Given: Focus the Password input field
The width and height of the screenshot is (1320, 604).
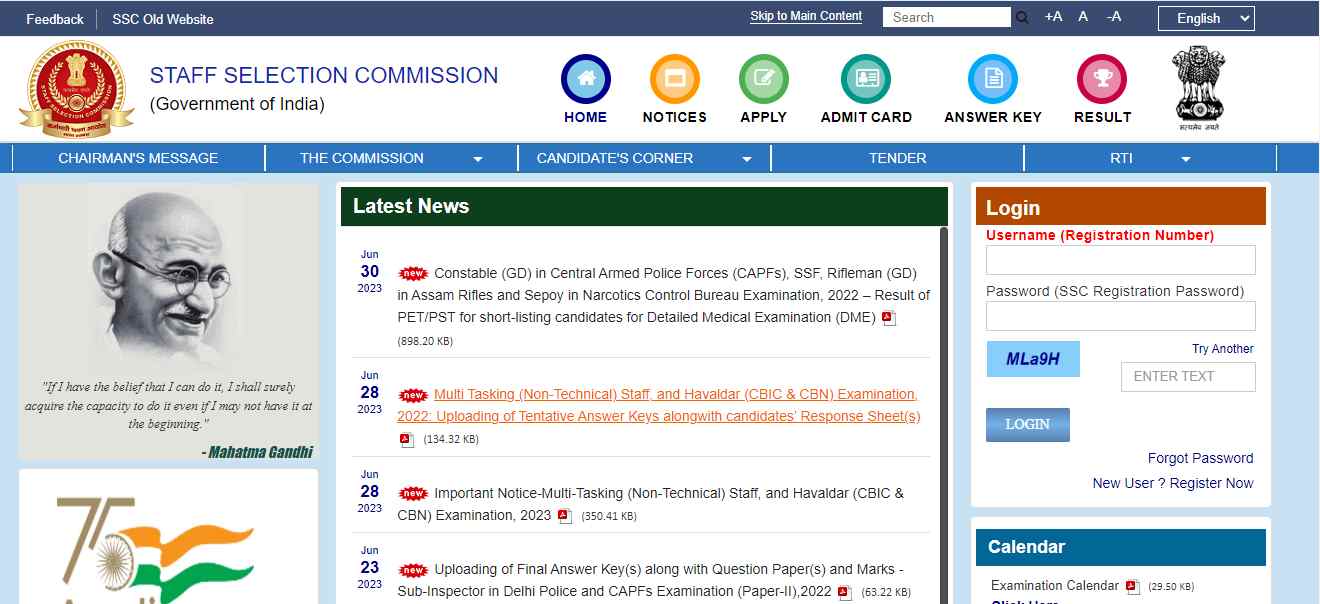Looking at the screenshot, I should point(1120,316).
